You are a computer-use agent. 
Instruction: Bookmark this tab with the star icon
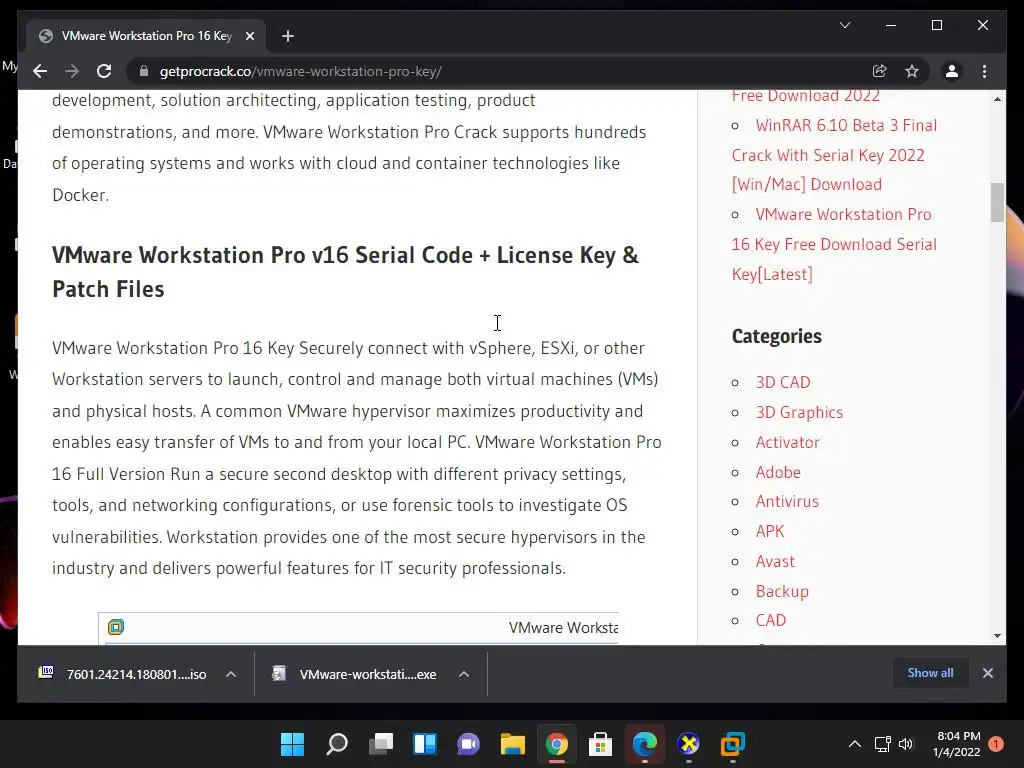[912, 71]
